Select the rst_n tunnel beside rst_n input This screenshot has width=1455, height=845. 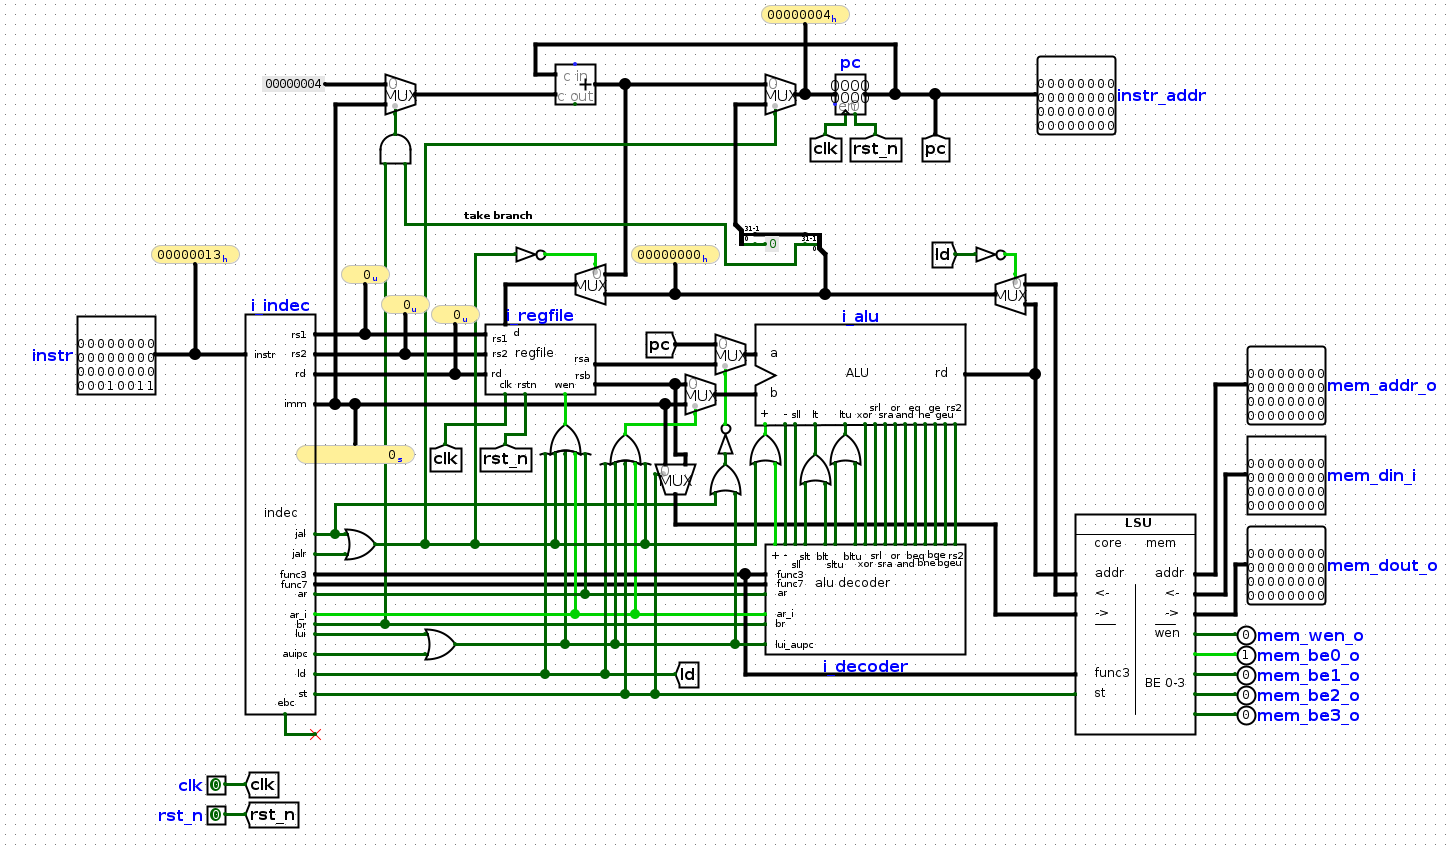pos(271,815)
